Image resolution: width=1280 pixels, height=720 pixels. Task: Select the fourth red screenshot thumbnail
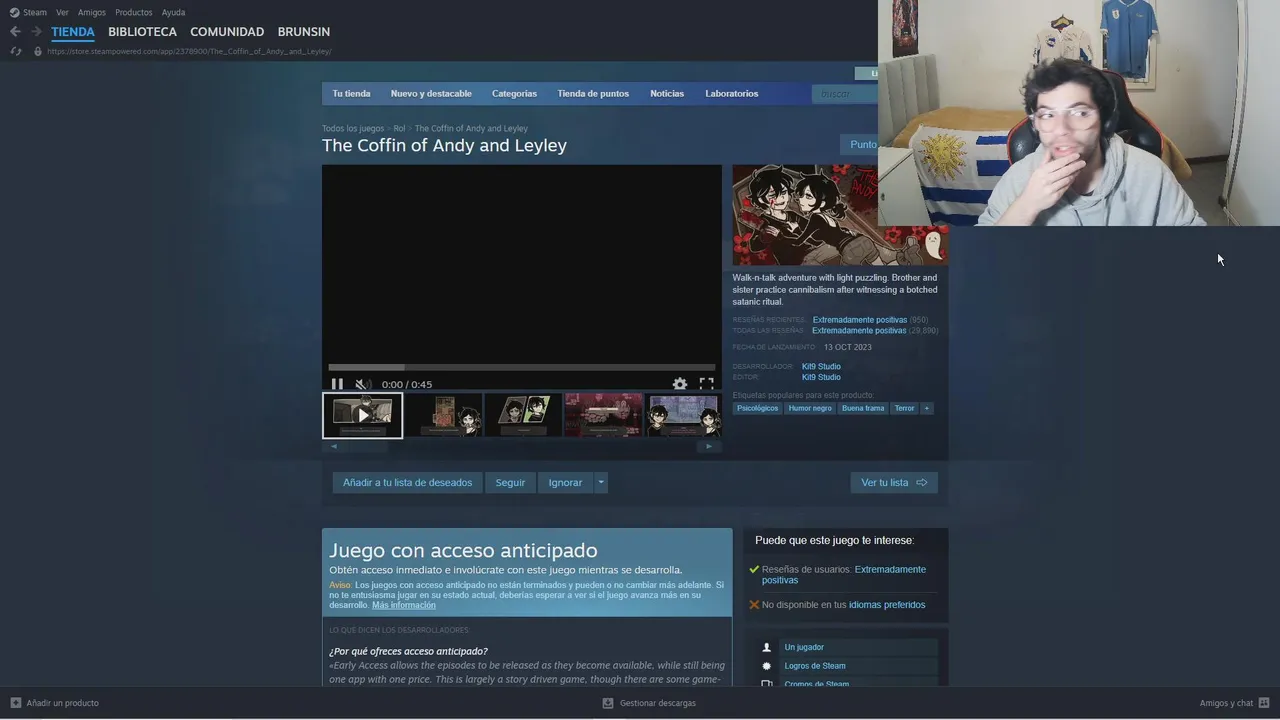[x=603, y=415]
